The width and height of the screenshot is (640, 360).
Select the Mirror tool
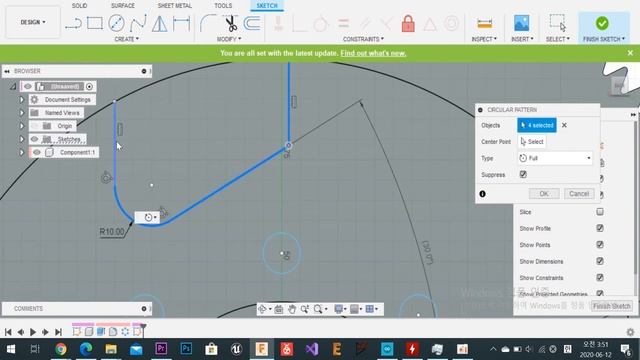pos(160,23)
